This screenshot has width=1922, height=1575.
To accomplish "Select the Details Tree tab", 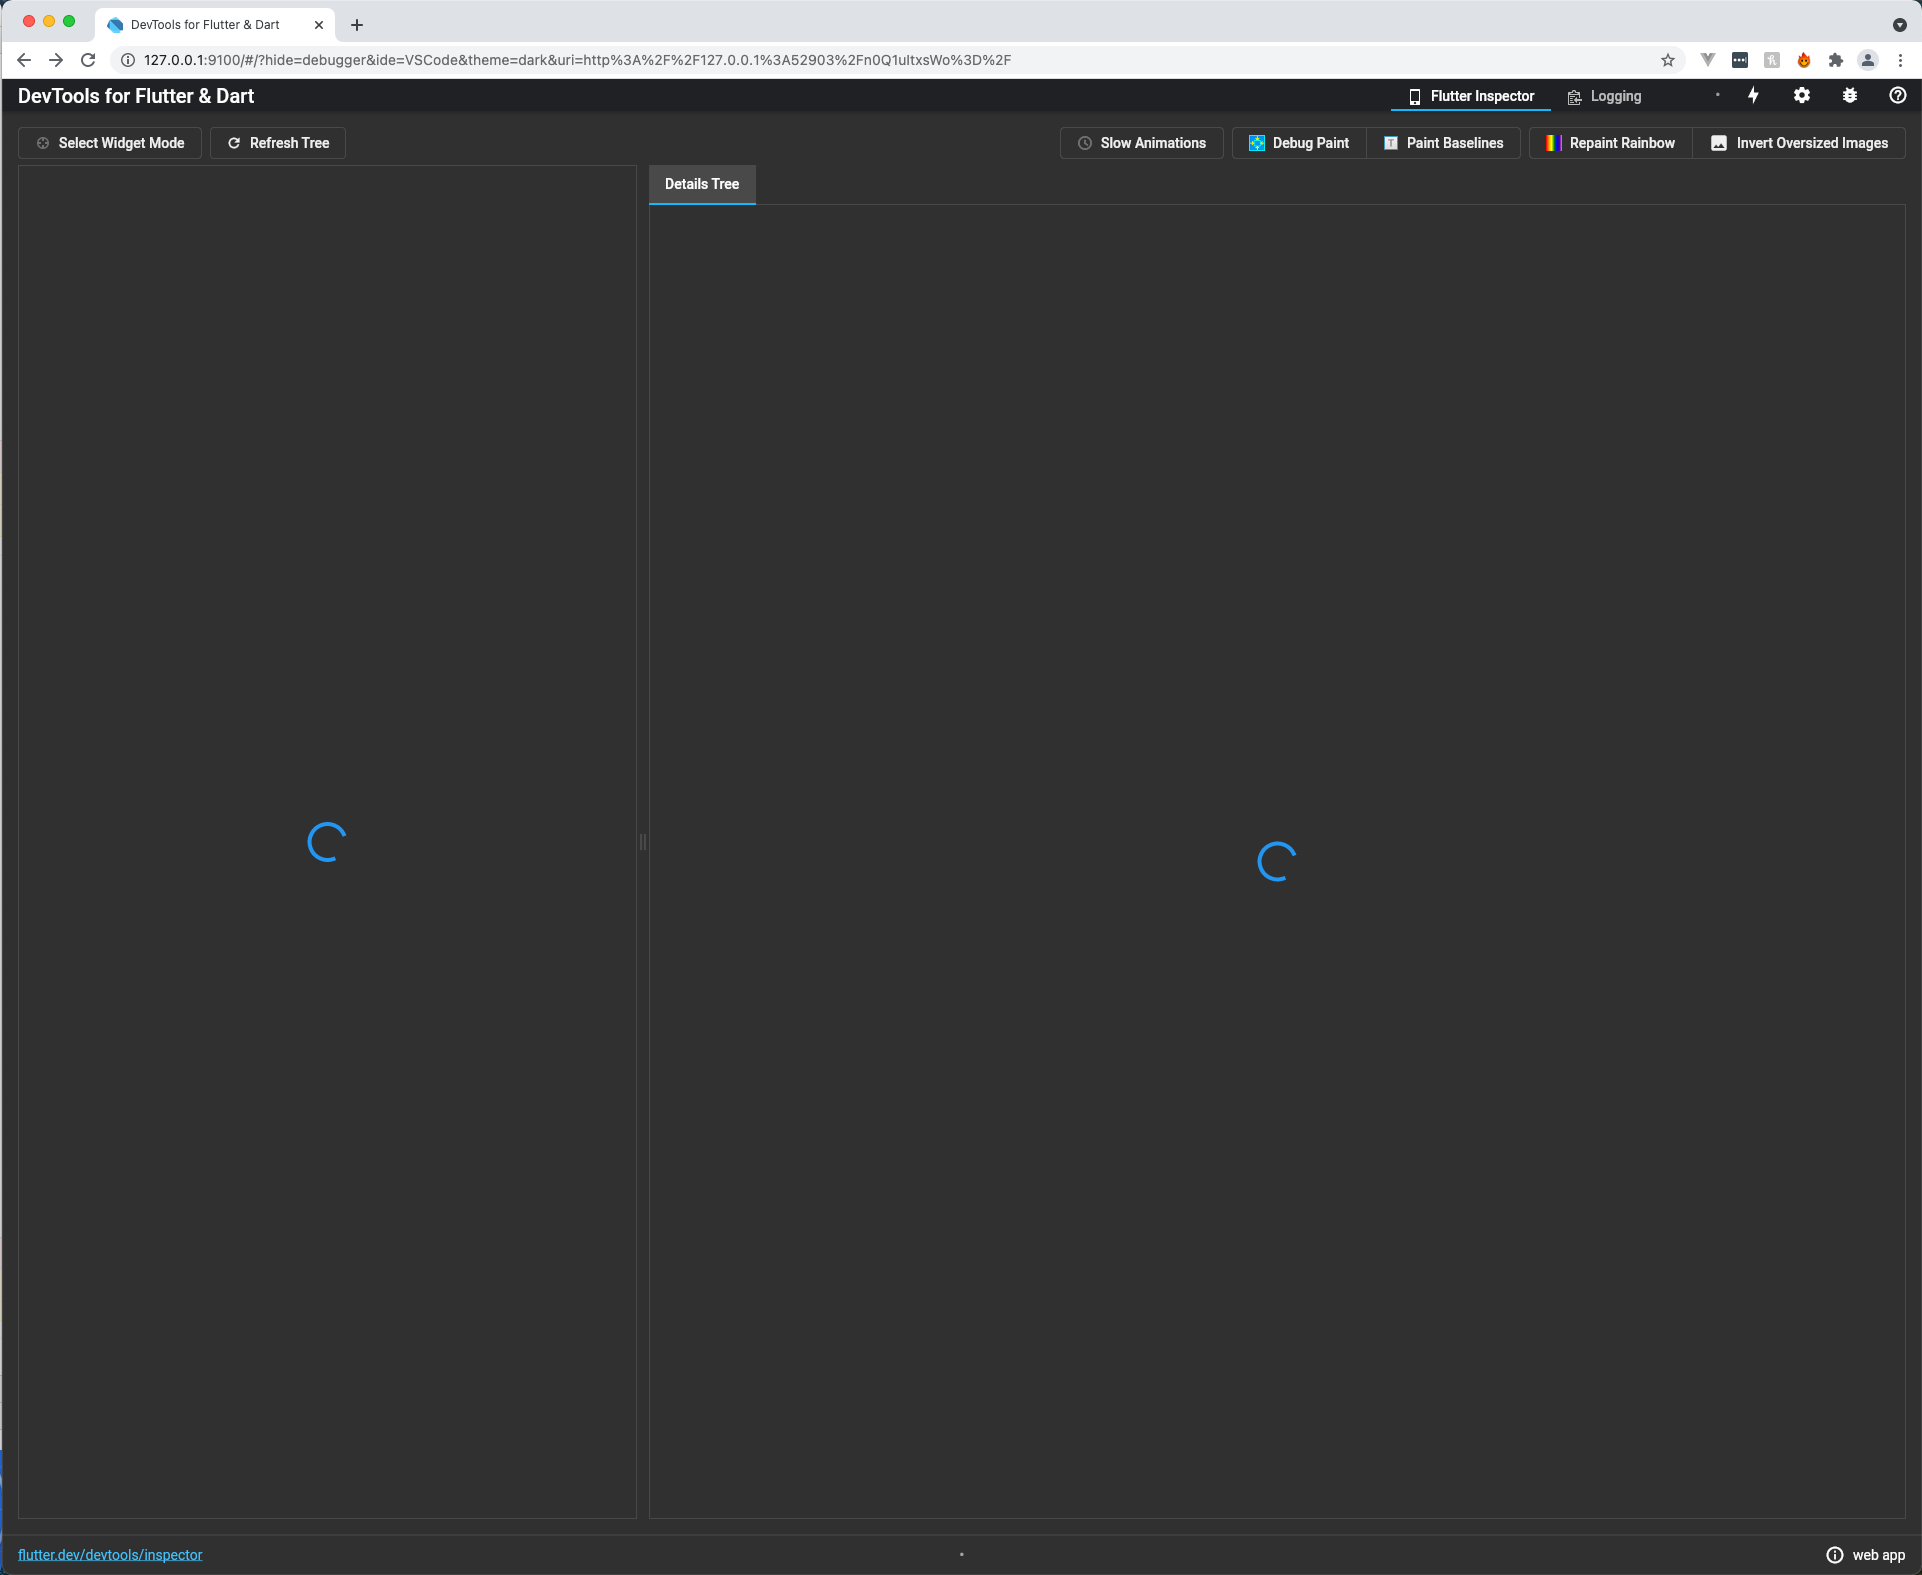I will pos(702,184).
